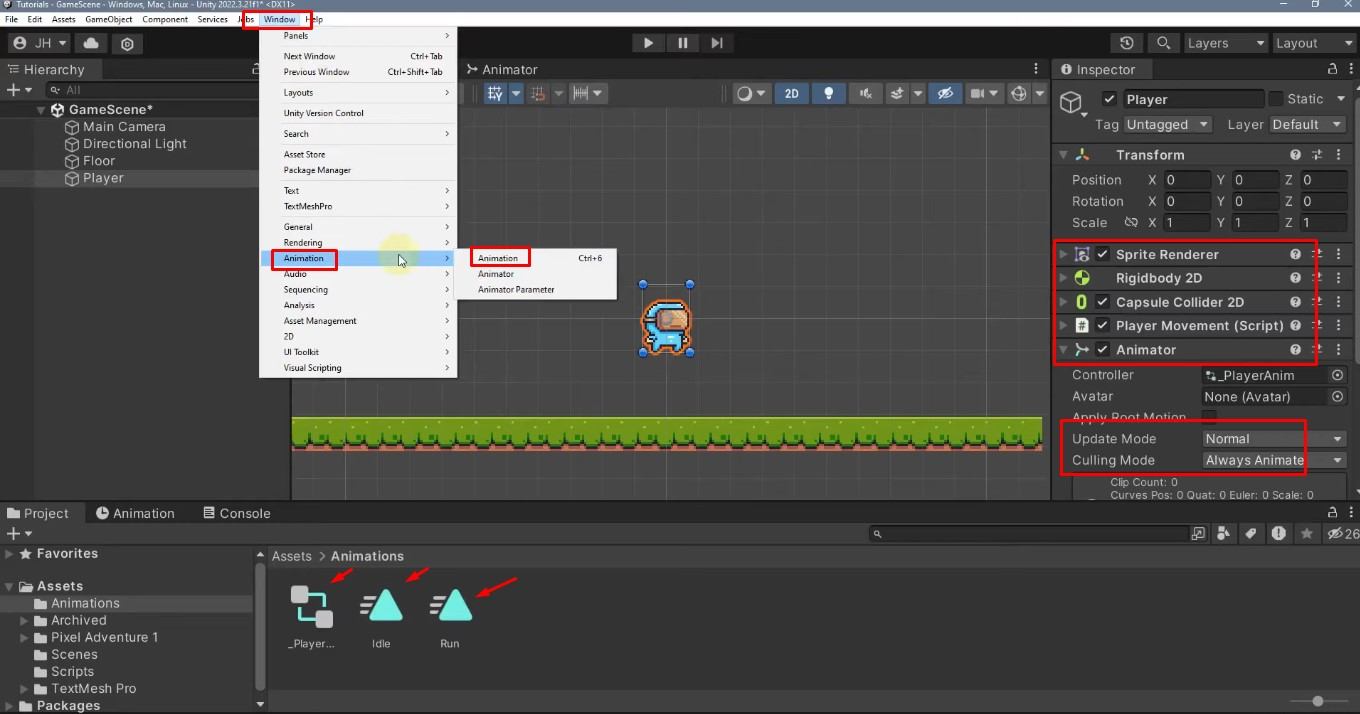The width and height of the screenshot is (1360, 714).
Task: Open the Tag dropdown set to Untagged
Action: click(1168, 124)
